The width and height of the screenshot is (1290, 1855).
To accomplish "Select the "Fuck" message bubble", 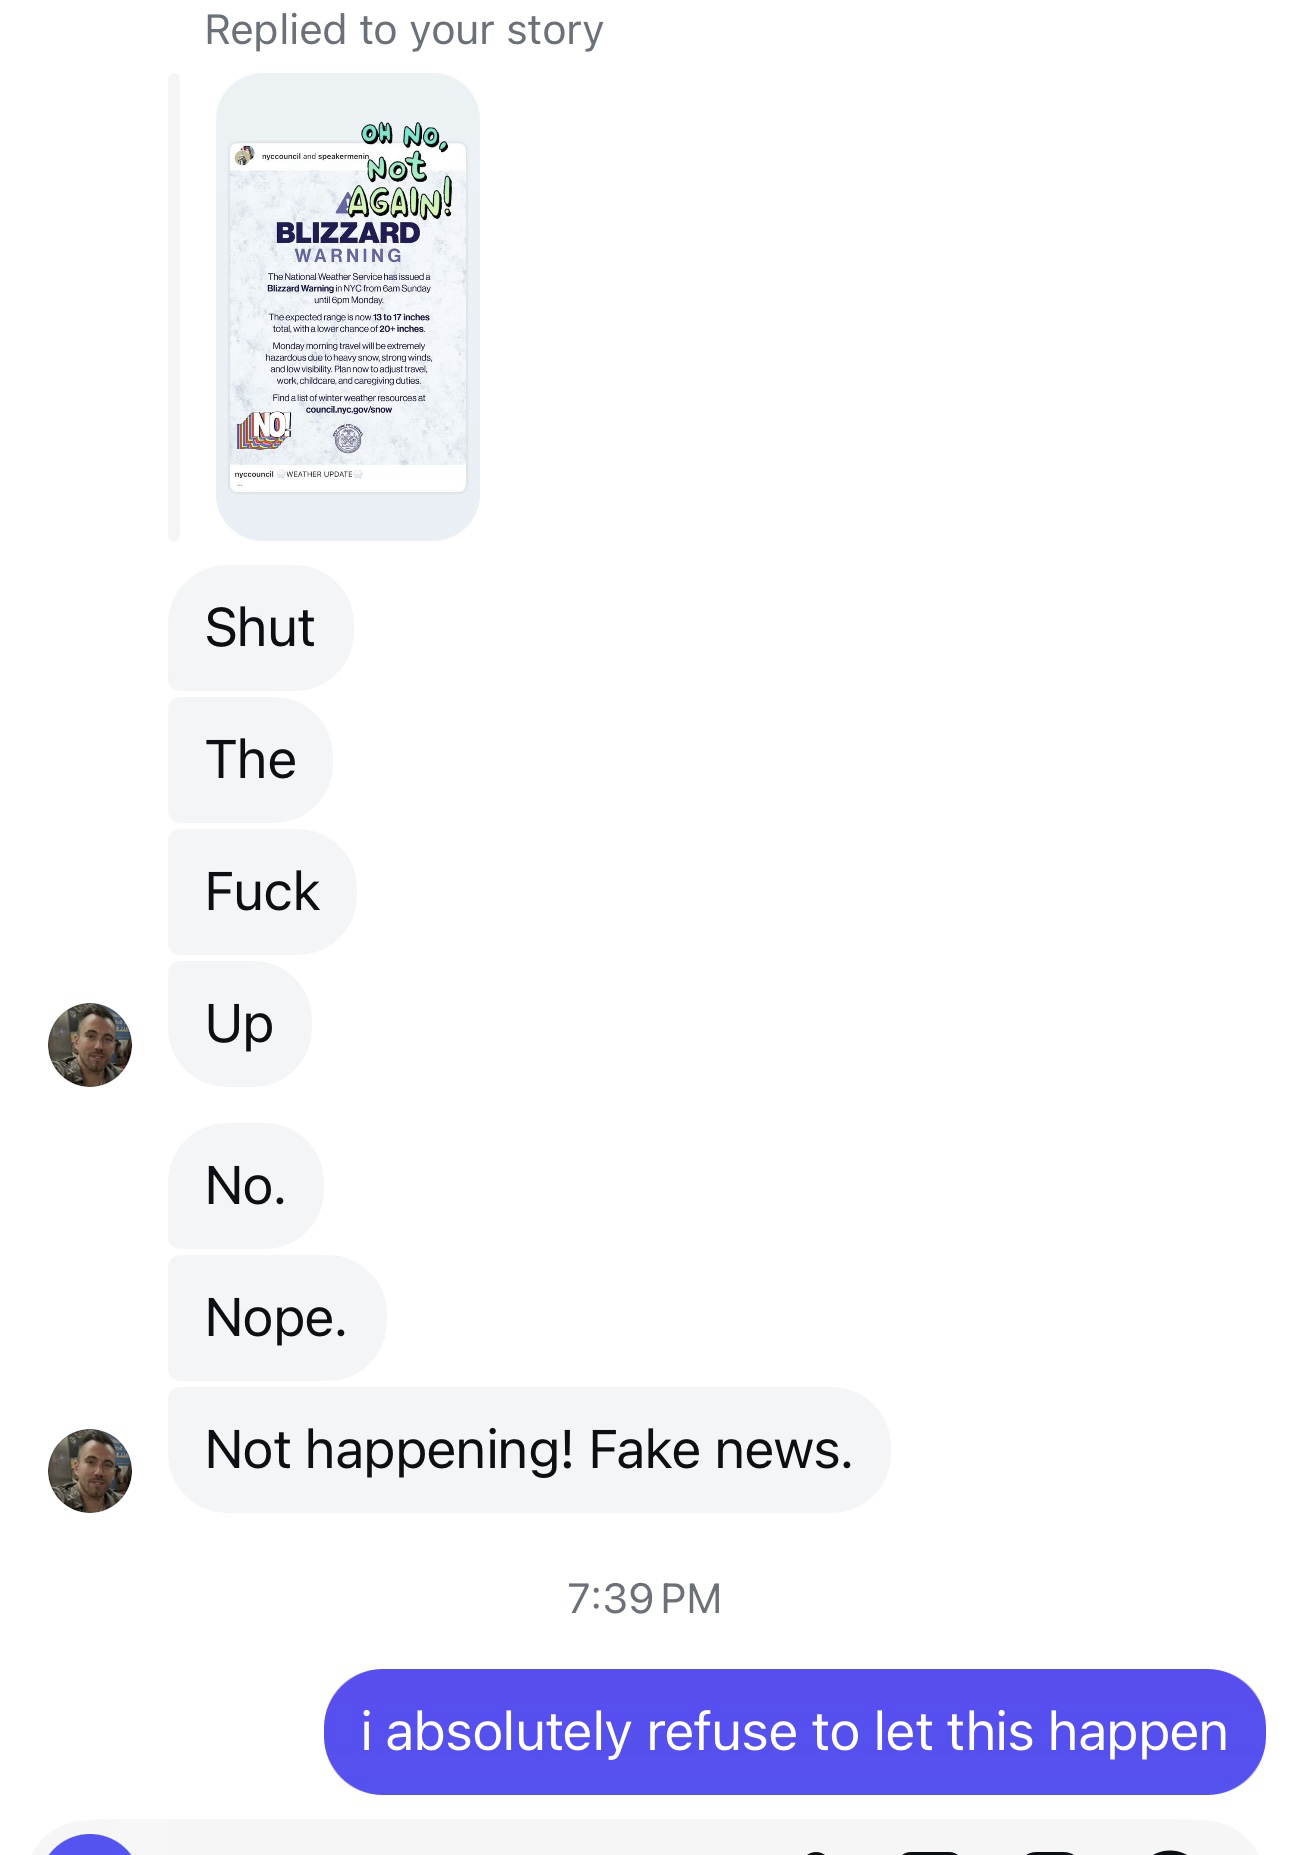I will [262, 892].
